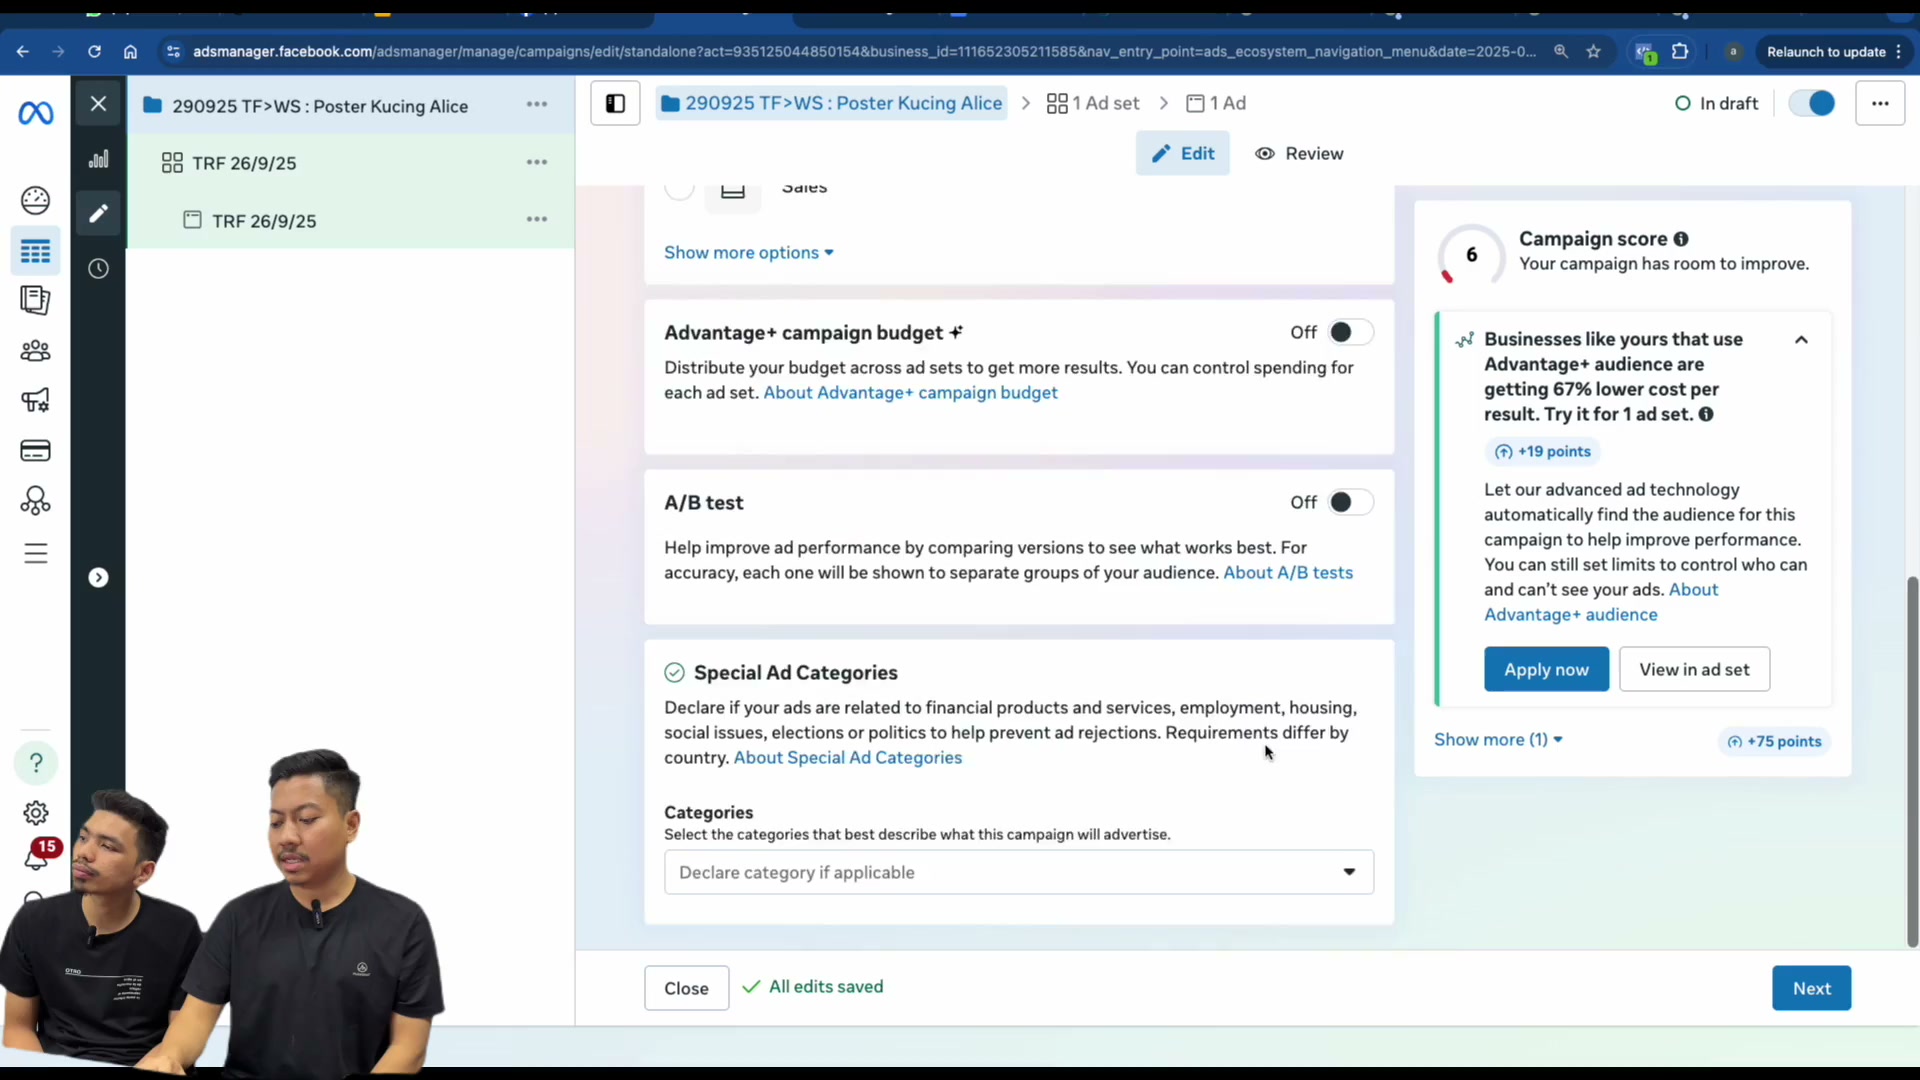
Task: Click the Close button at bottom
Action: coord(686,988)
